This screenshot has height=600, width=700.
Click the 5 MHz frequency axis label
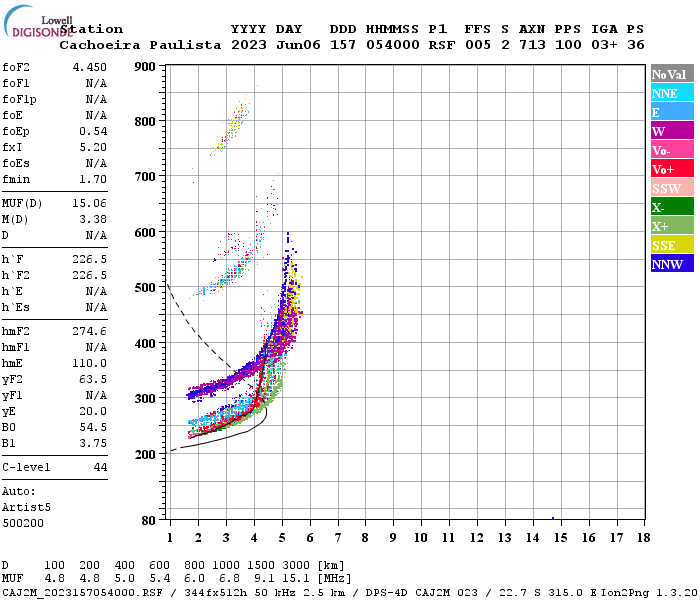coord(282,538)
